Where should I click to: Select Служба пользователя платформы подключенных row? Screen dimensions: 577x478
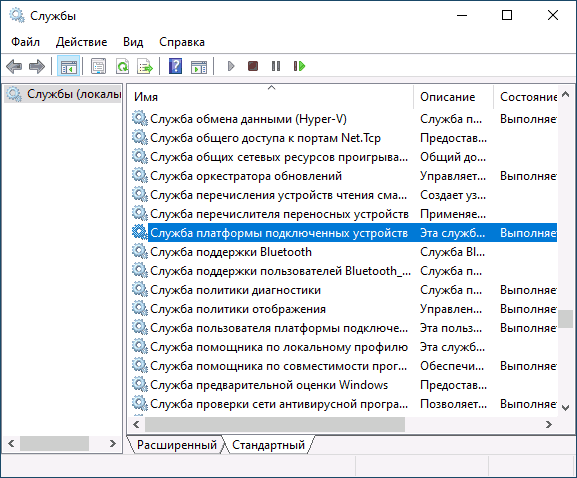click(344, 328)
